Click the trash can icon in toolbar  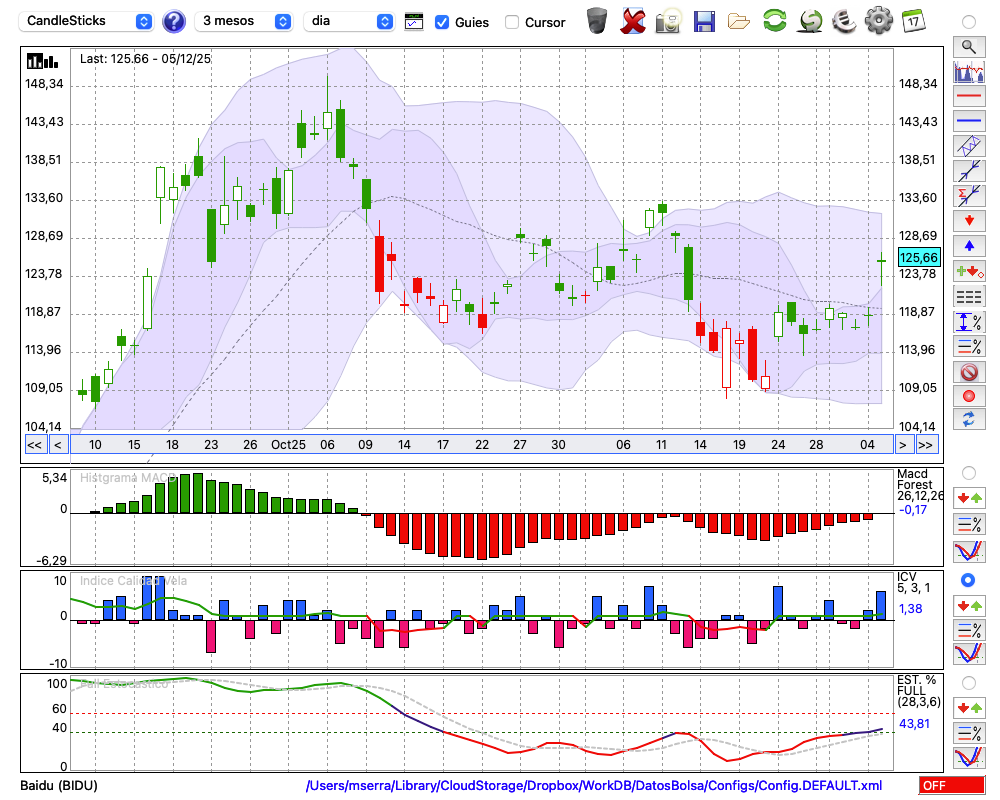(597, 21)
